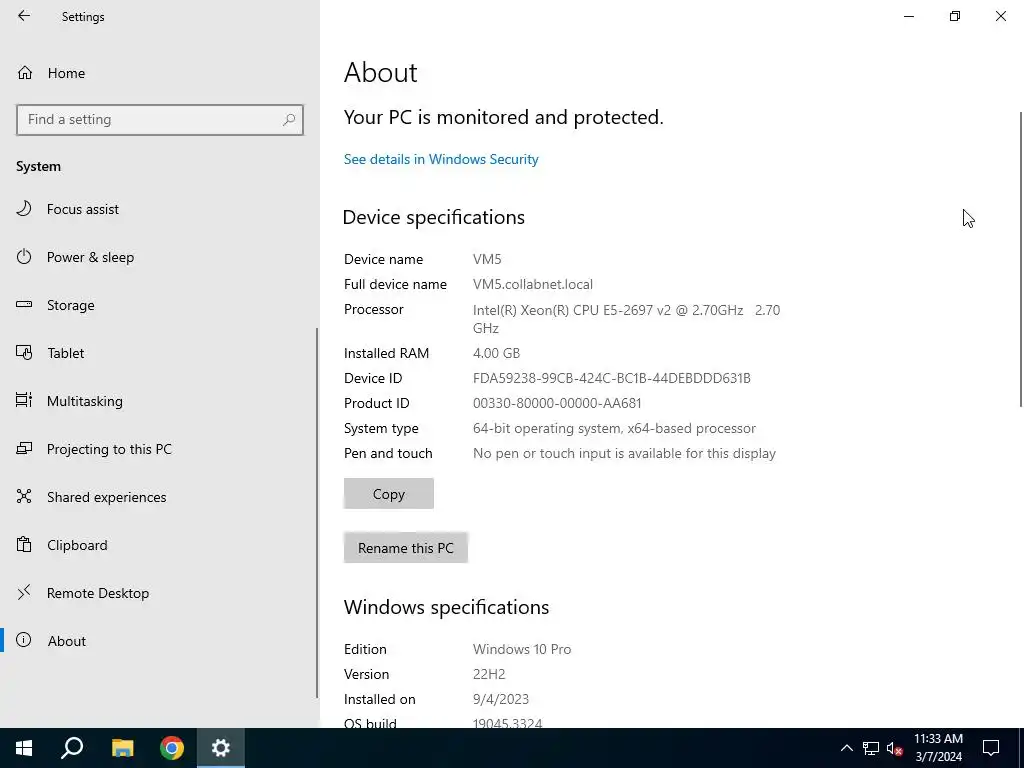Image resolution: width=1024 pixels, height=768 pixels.
Task: Open the Windows Start menu
Action: tap(24, 748)
